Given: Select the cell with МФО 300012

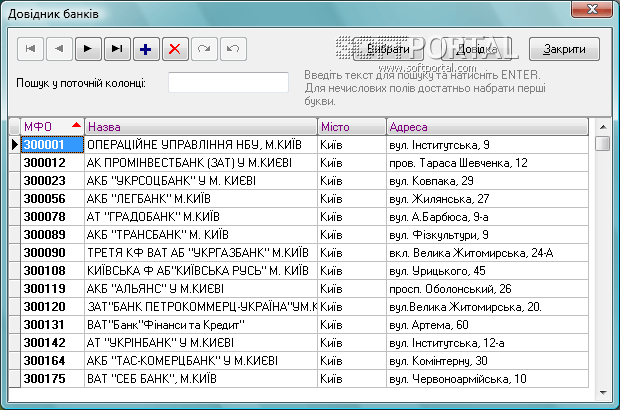Looking at the screenshot, I should [52, 163].
